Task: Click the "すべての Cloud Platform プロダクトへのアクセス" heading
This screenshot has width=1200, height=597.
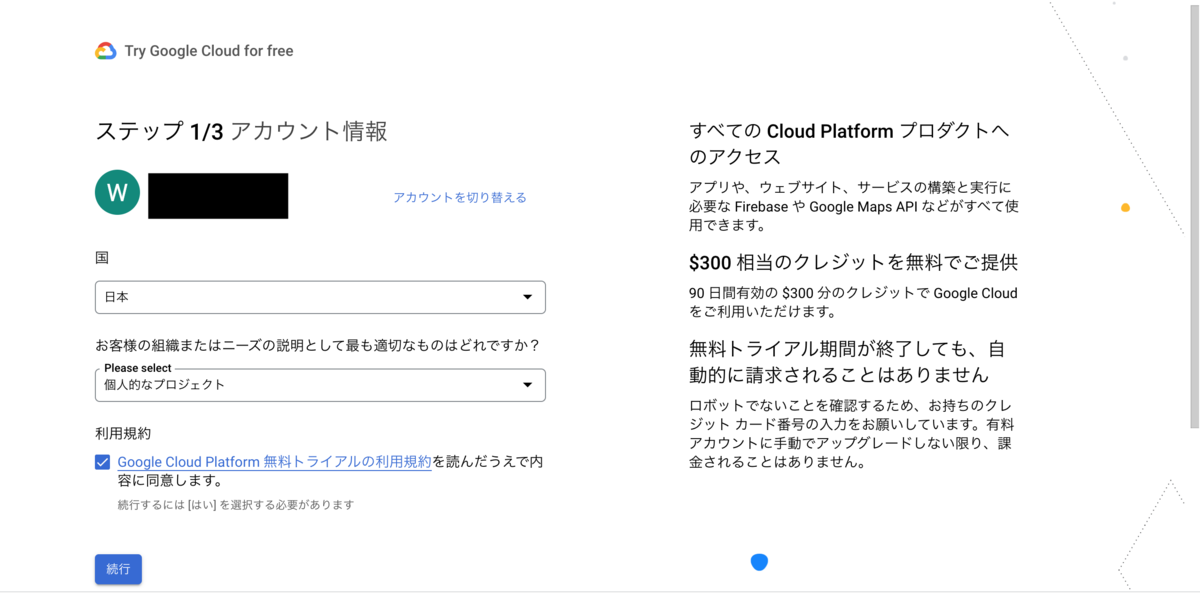Action: click(x=852, y=144)
